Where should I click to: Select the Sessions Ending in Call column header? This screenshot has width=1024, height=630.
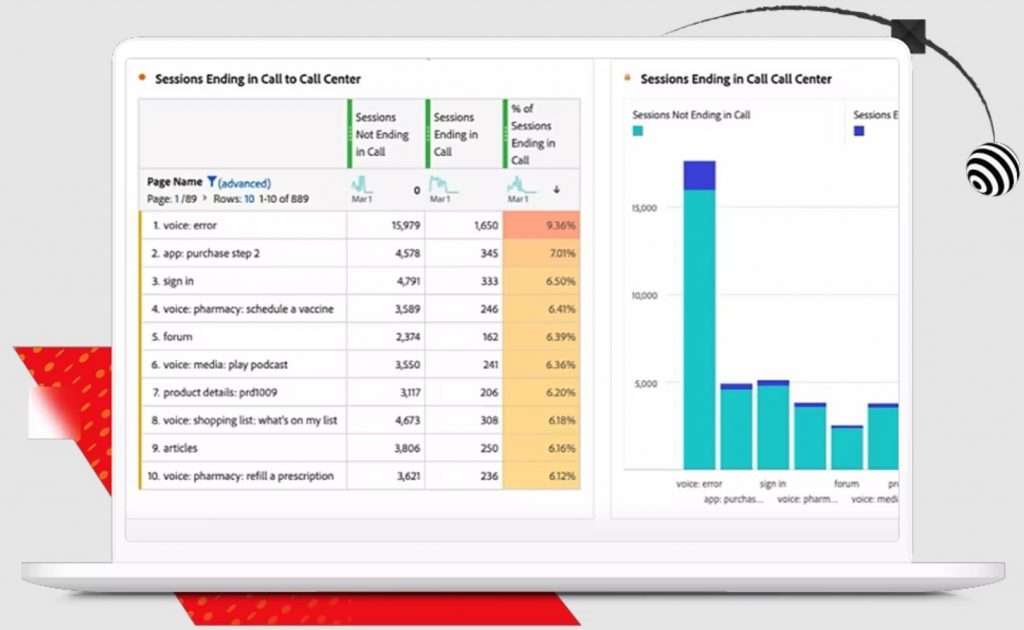click(460, 134)
